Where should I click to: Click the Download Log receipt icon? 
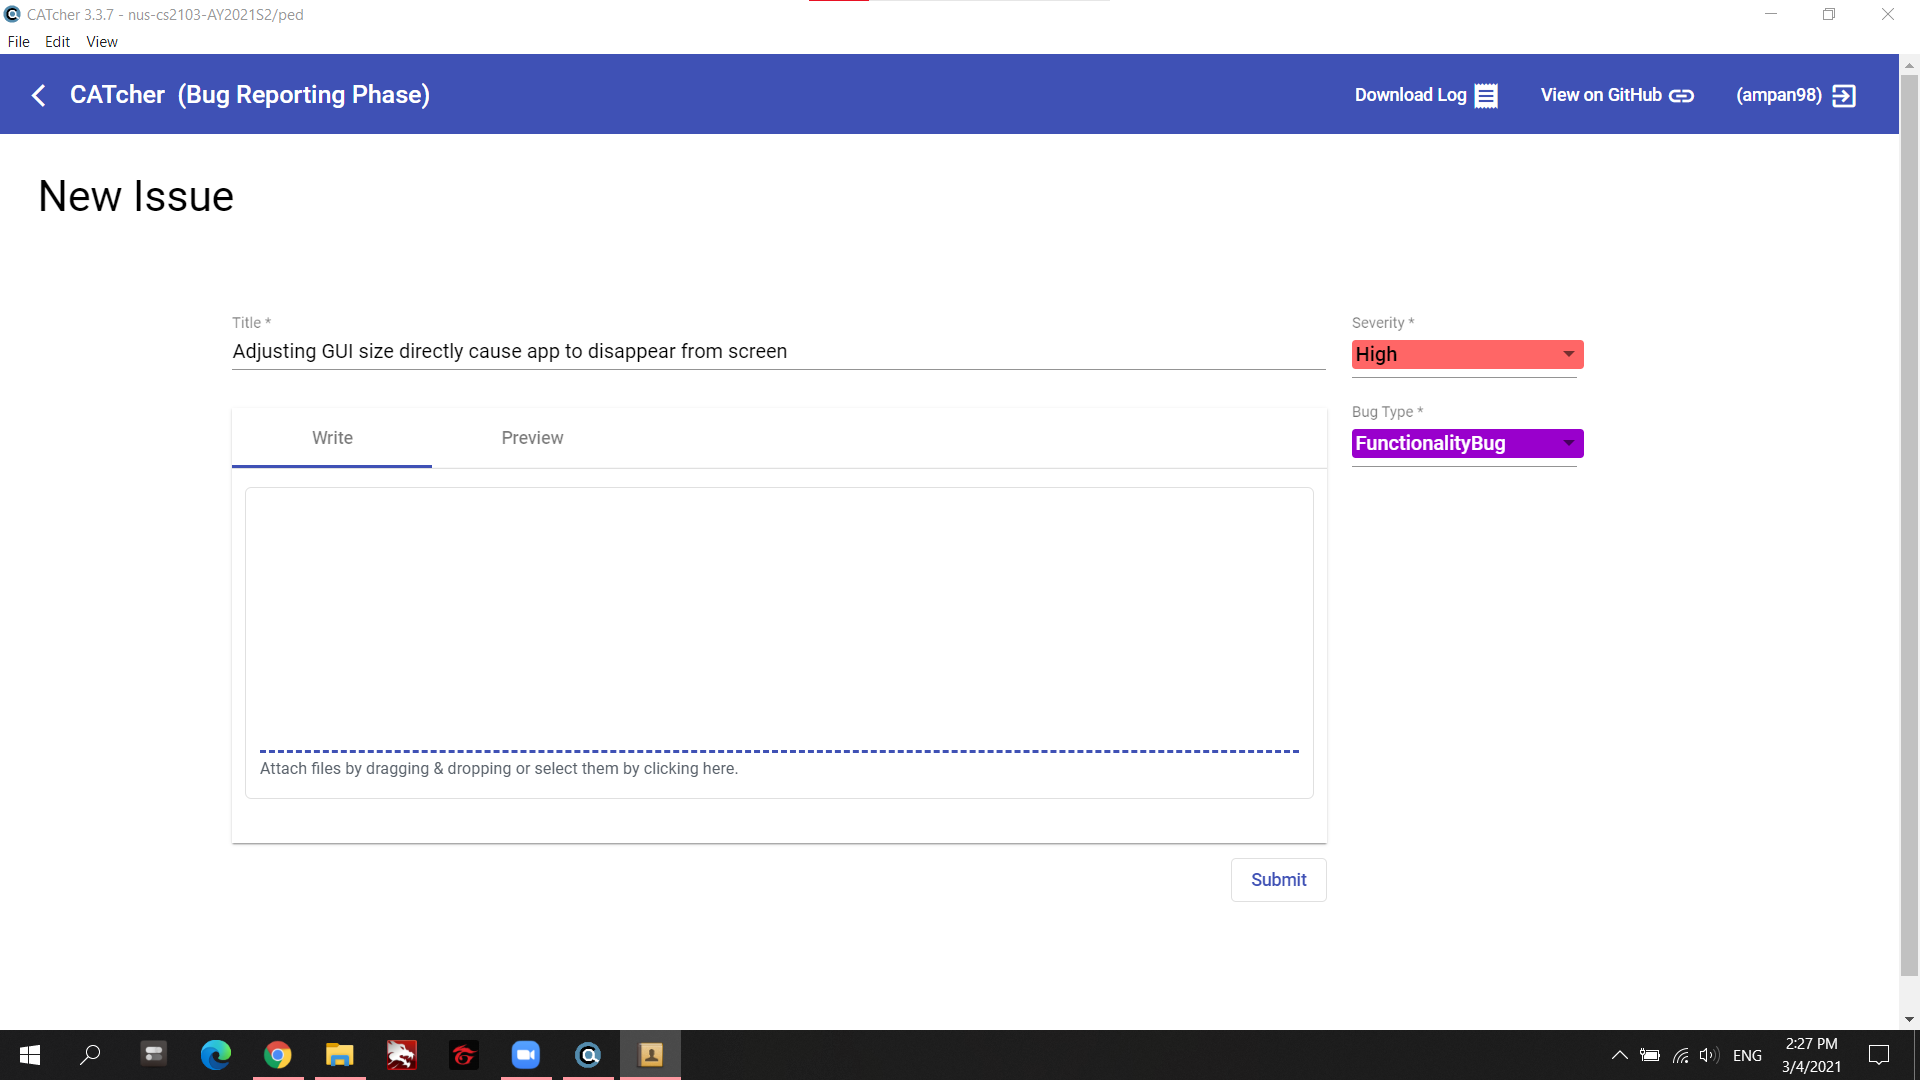click(1486, 96)
